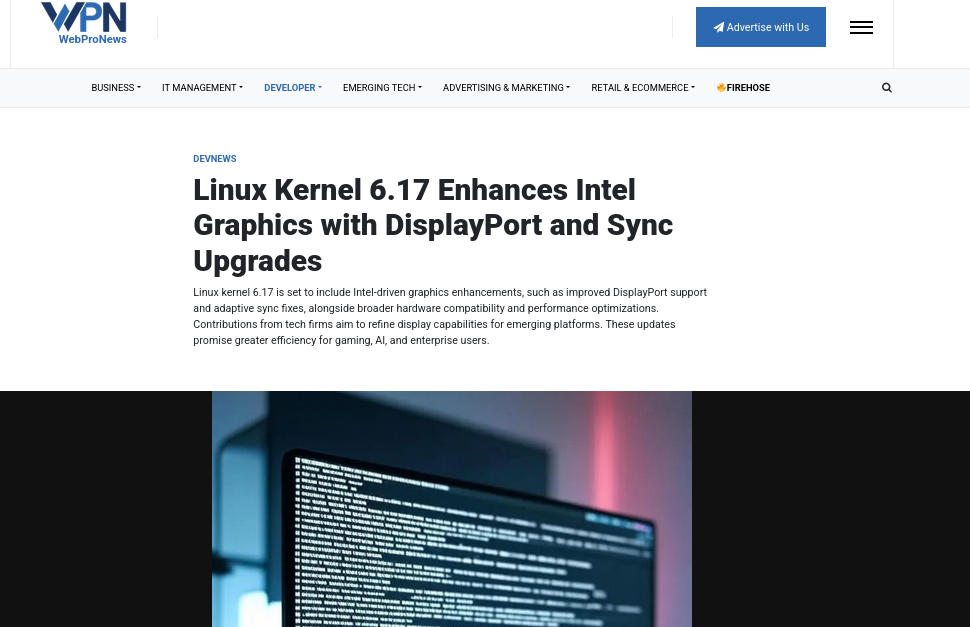Open the DEVNEWS category link
Image resolution: width=970 pixels, height=627 pixels.
pyautogui.click(x=215, y=159)
